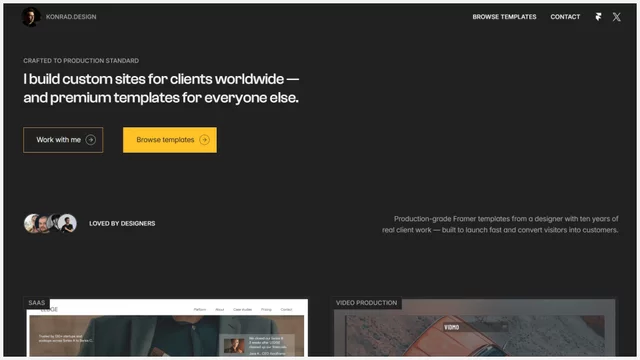Click the Production-grade Framer templates paragraph
The height and width of the screenshot is (360, 640).
tap(500, 224)
